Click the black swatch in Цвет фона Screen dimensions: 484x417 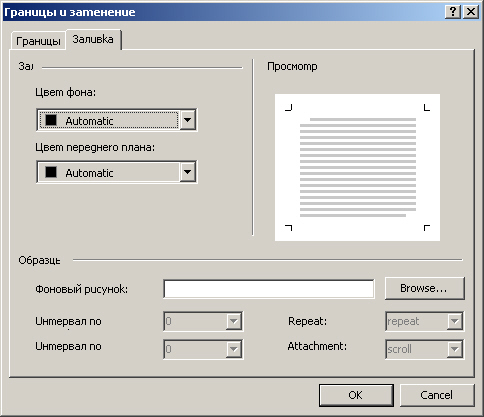(x=51, y=120)
